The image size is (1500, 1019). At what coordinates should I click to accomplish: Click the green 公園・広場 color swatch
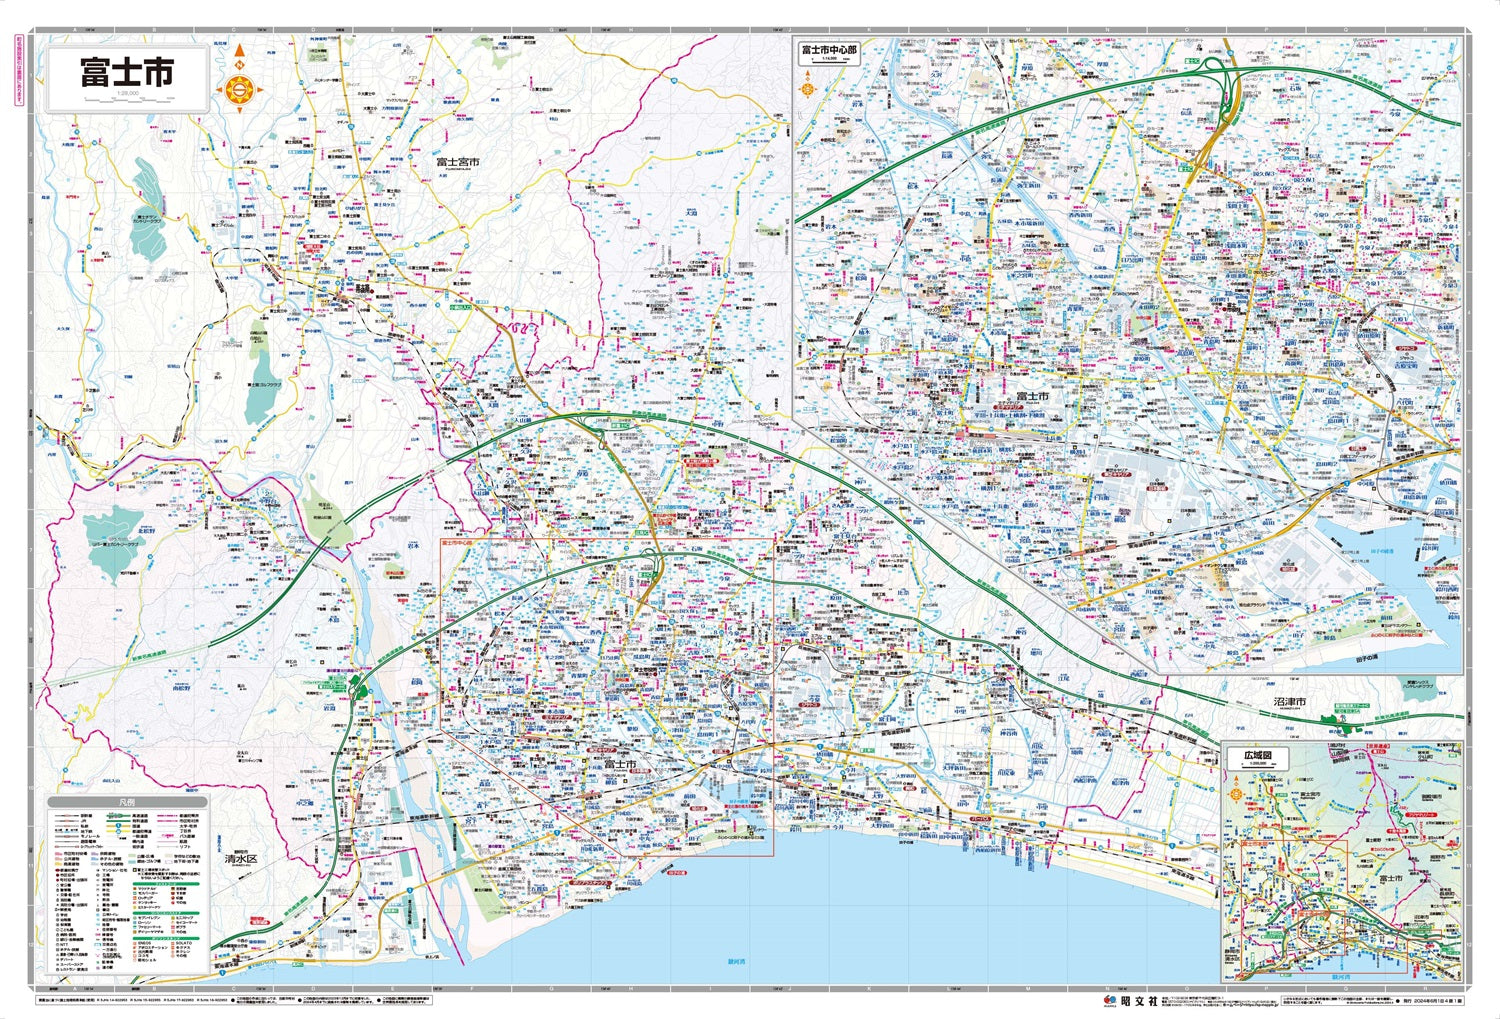pos(130,856)
